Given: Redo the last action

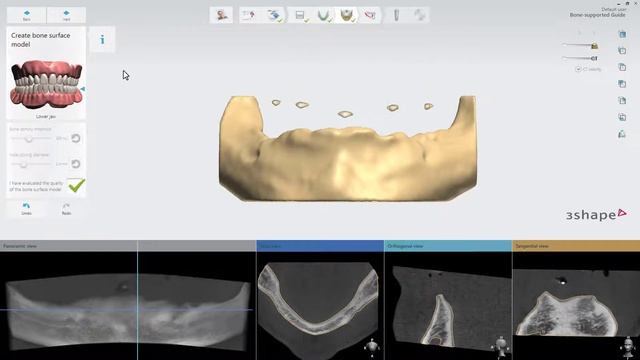Looking at the screenshot, I should (x=66, y=209).
